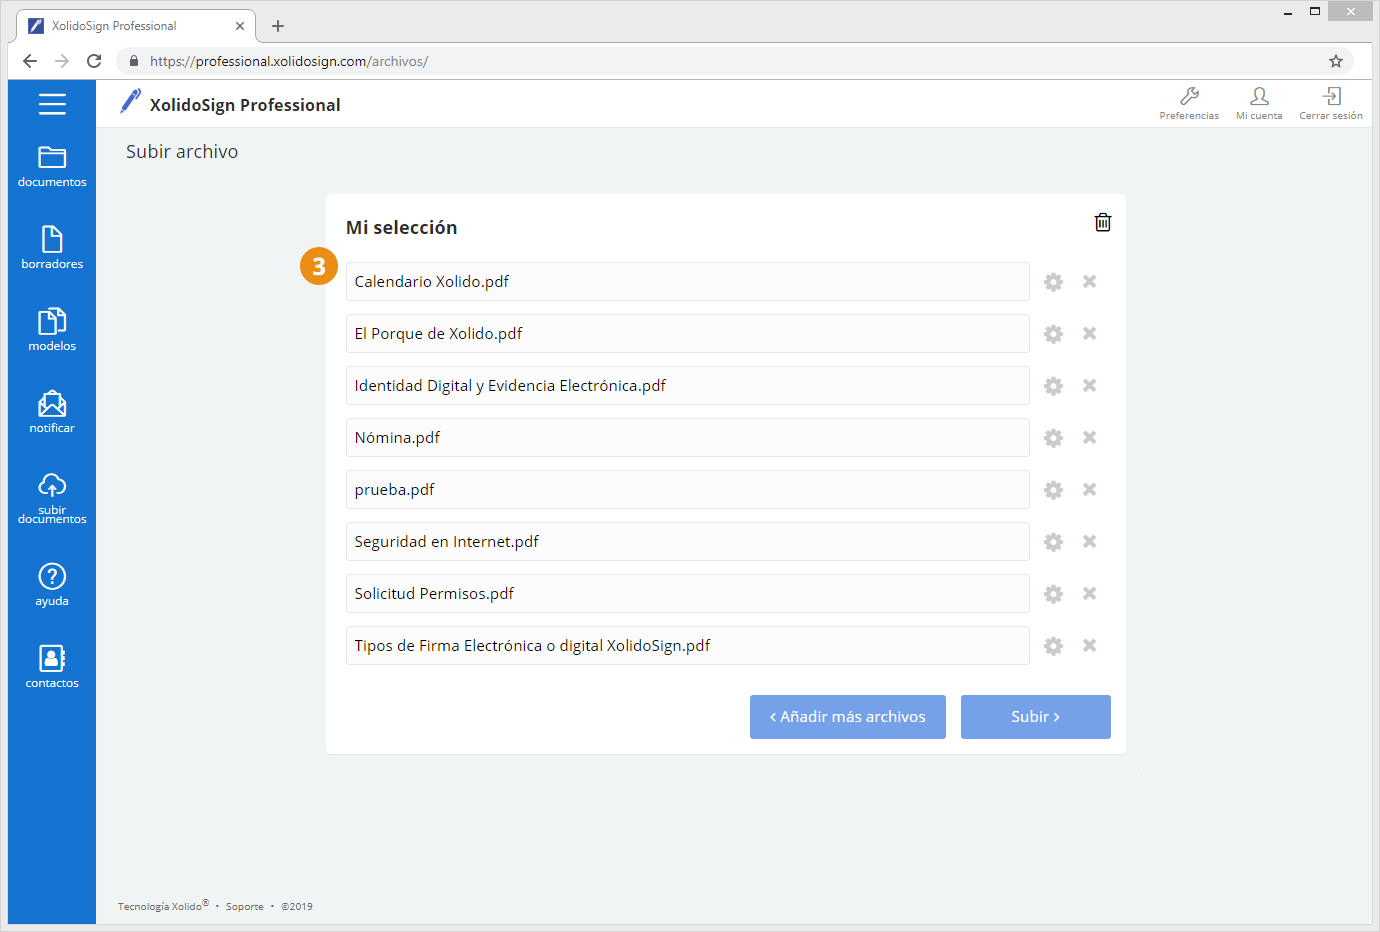Open Tecnología Xolido footer link
The height and width of the screenshot is (932, 1380).
point(163,906)
